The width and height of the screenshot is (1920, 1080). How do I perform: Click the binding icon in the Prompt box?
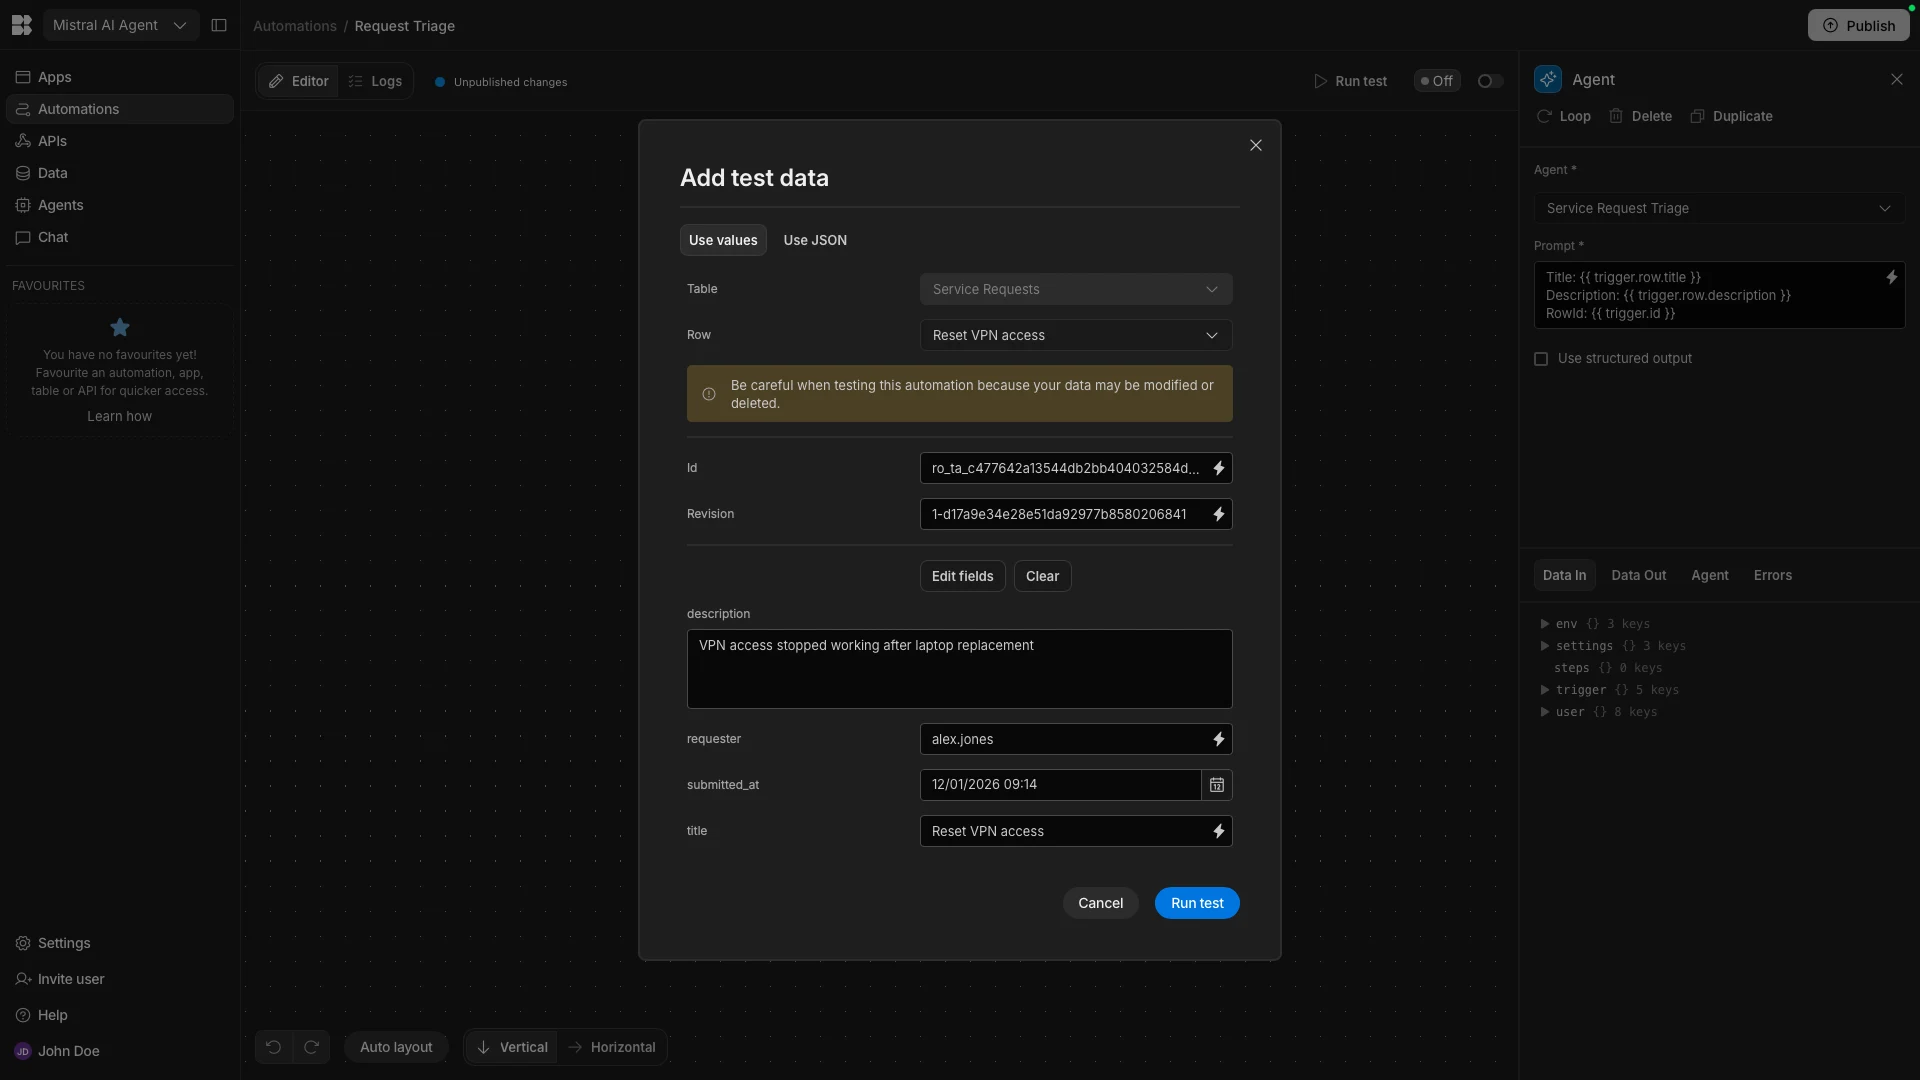tap(1891, 277)
